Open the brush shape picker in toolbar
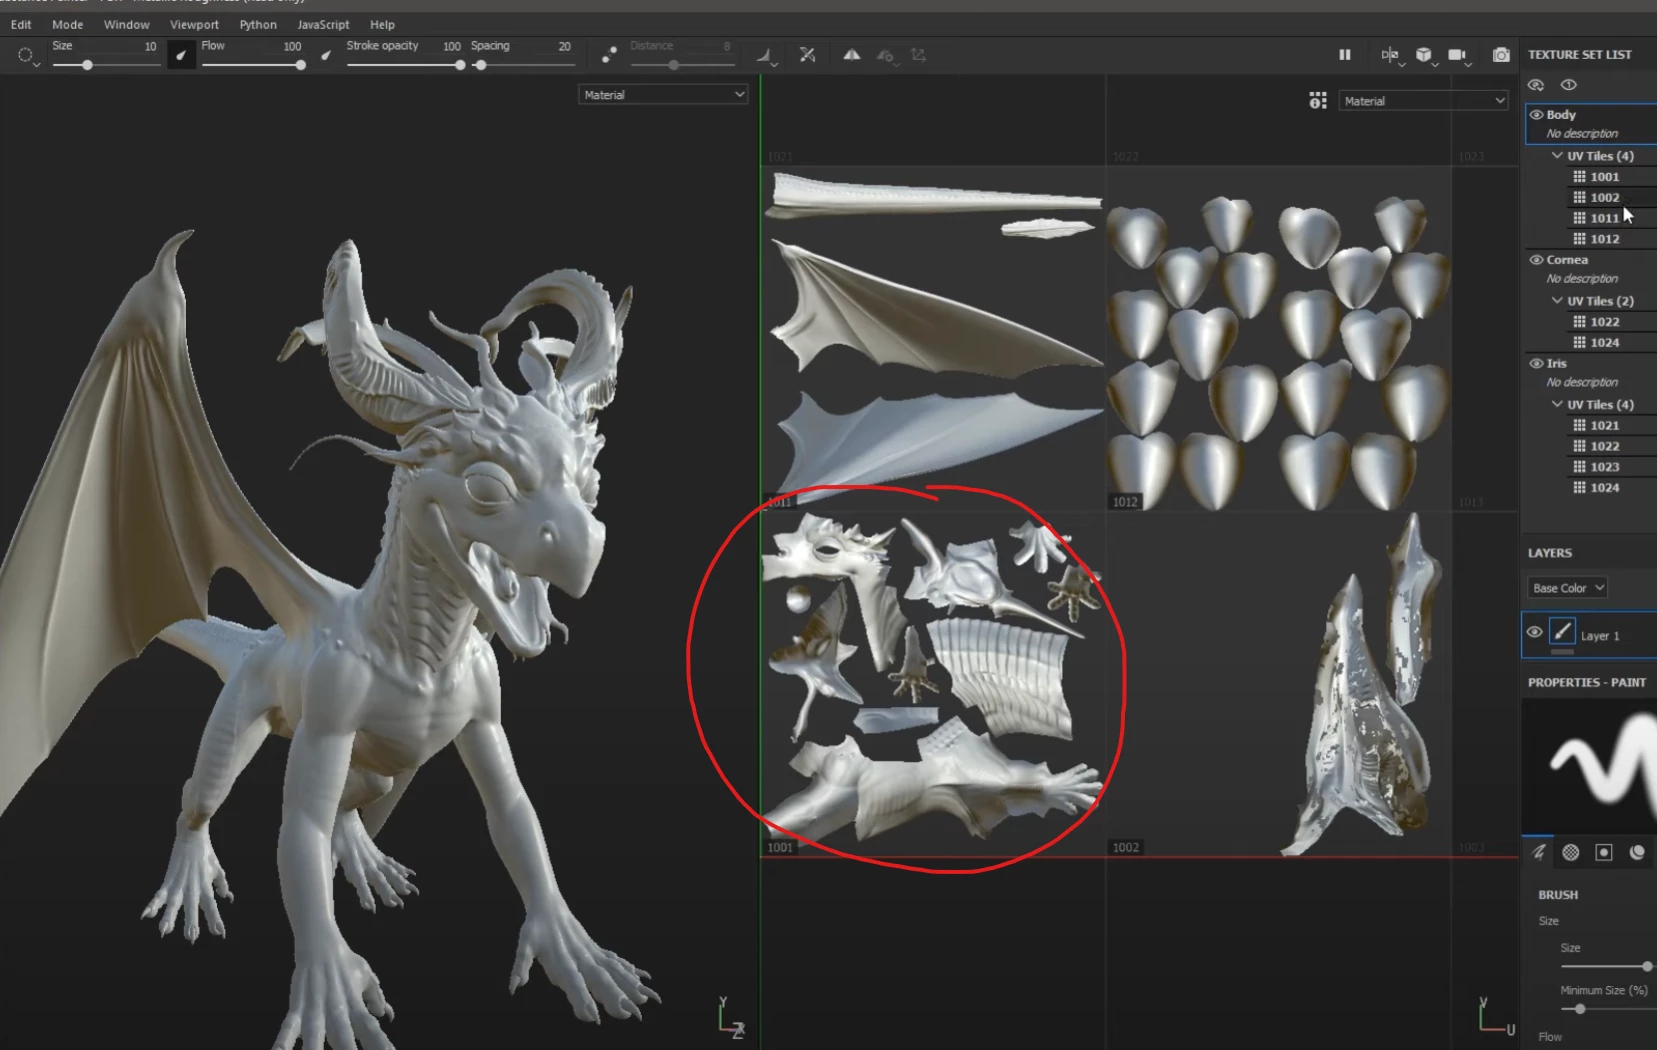 tap(27, 56)
